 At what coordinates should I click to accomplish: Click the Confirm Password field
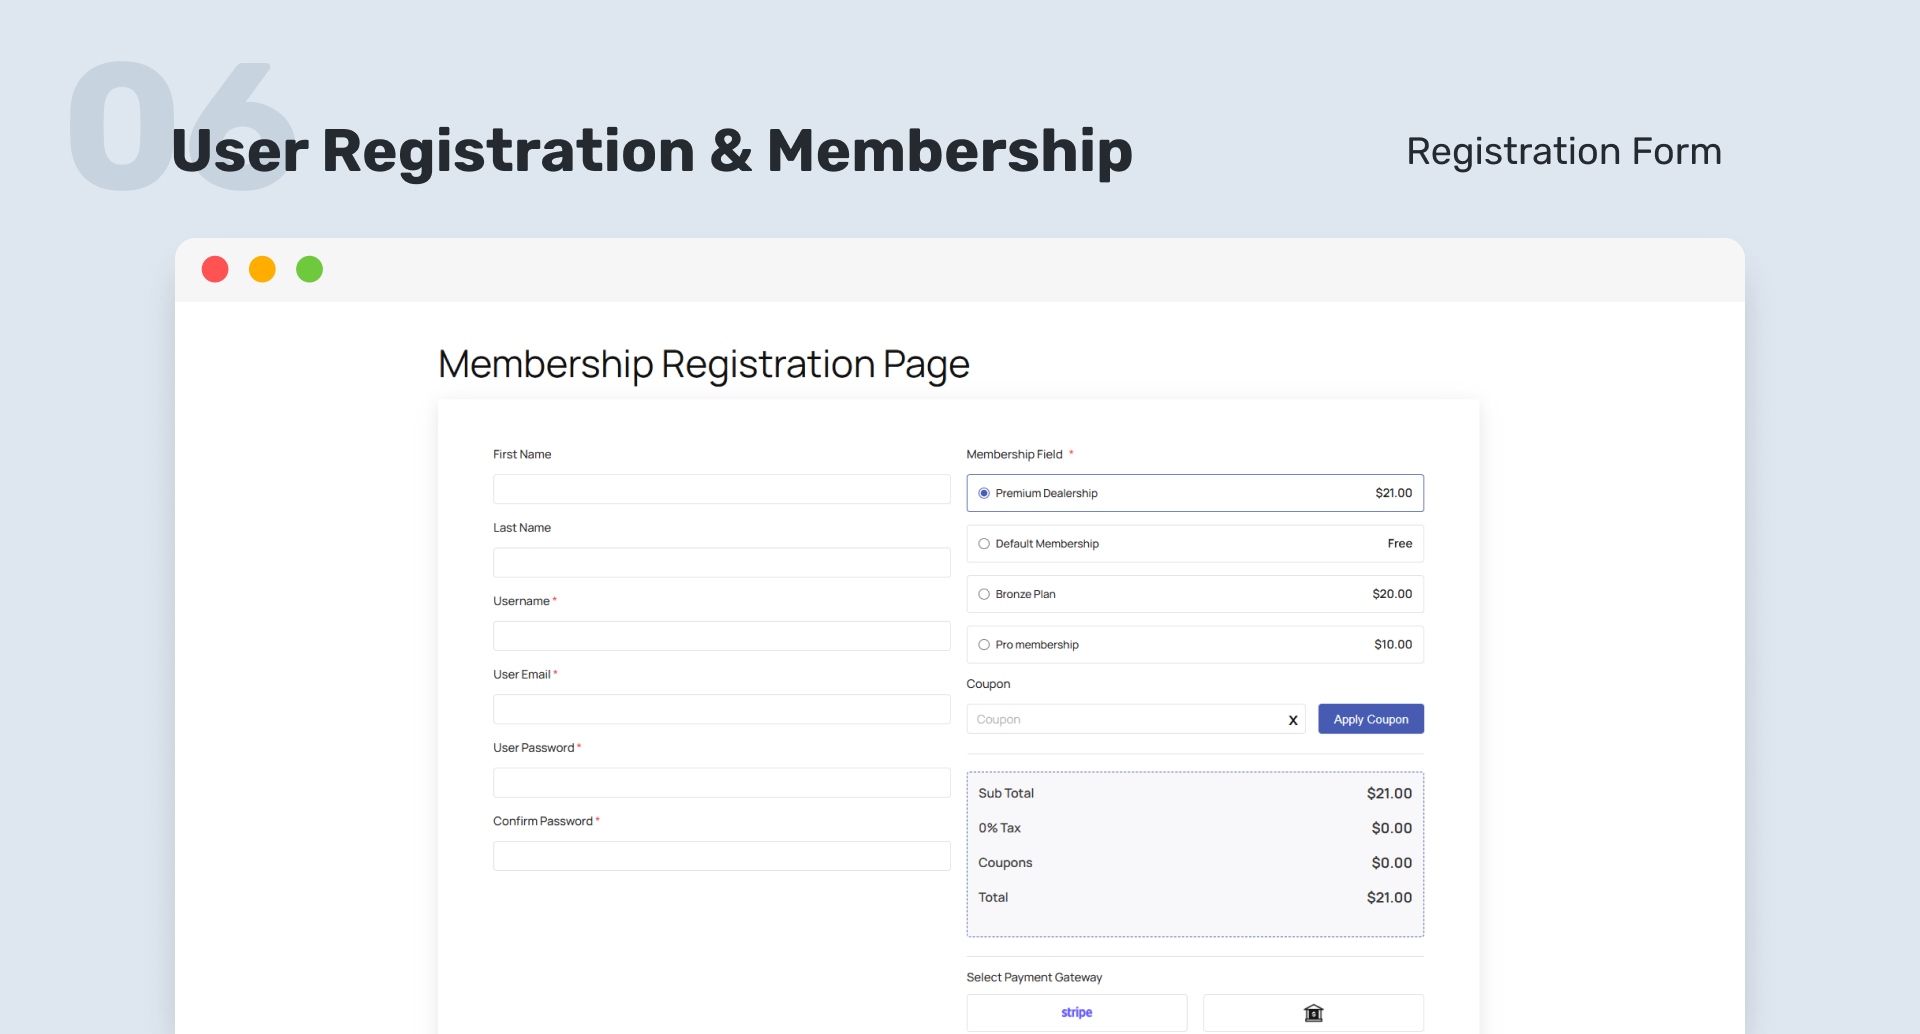pyautogui.click(x=721, y=856)
